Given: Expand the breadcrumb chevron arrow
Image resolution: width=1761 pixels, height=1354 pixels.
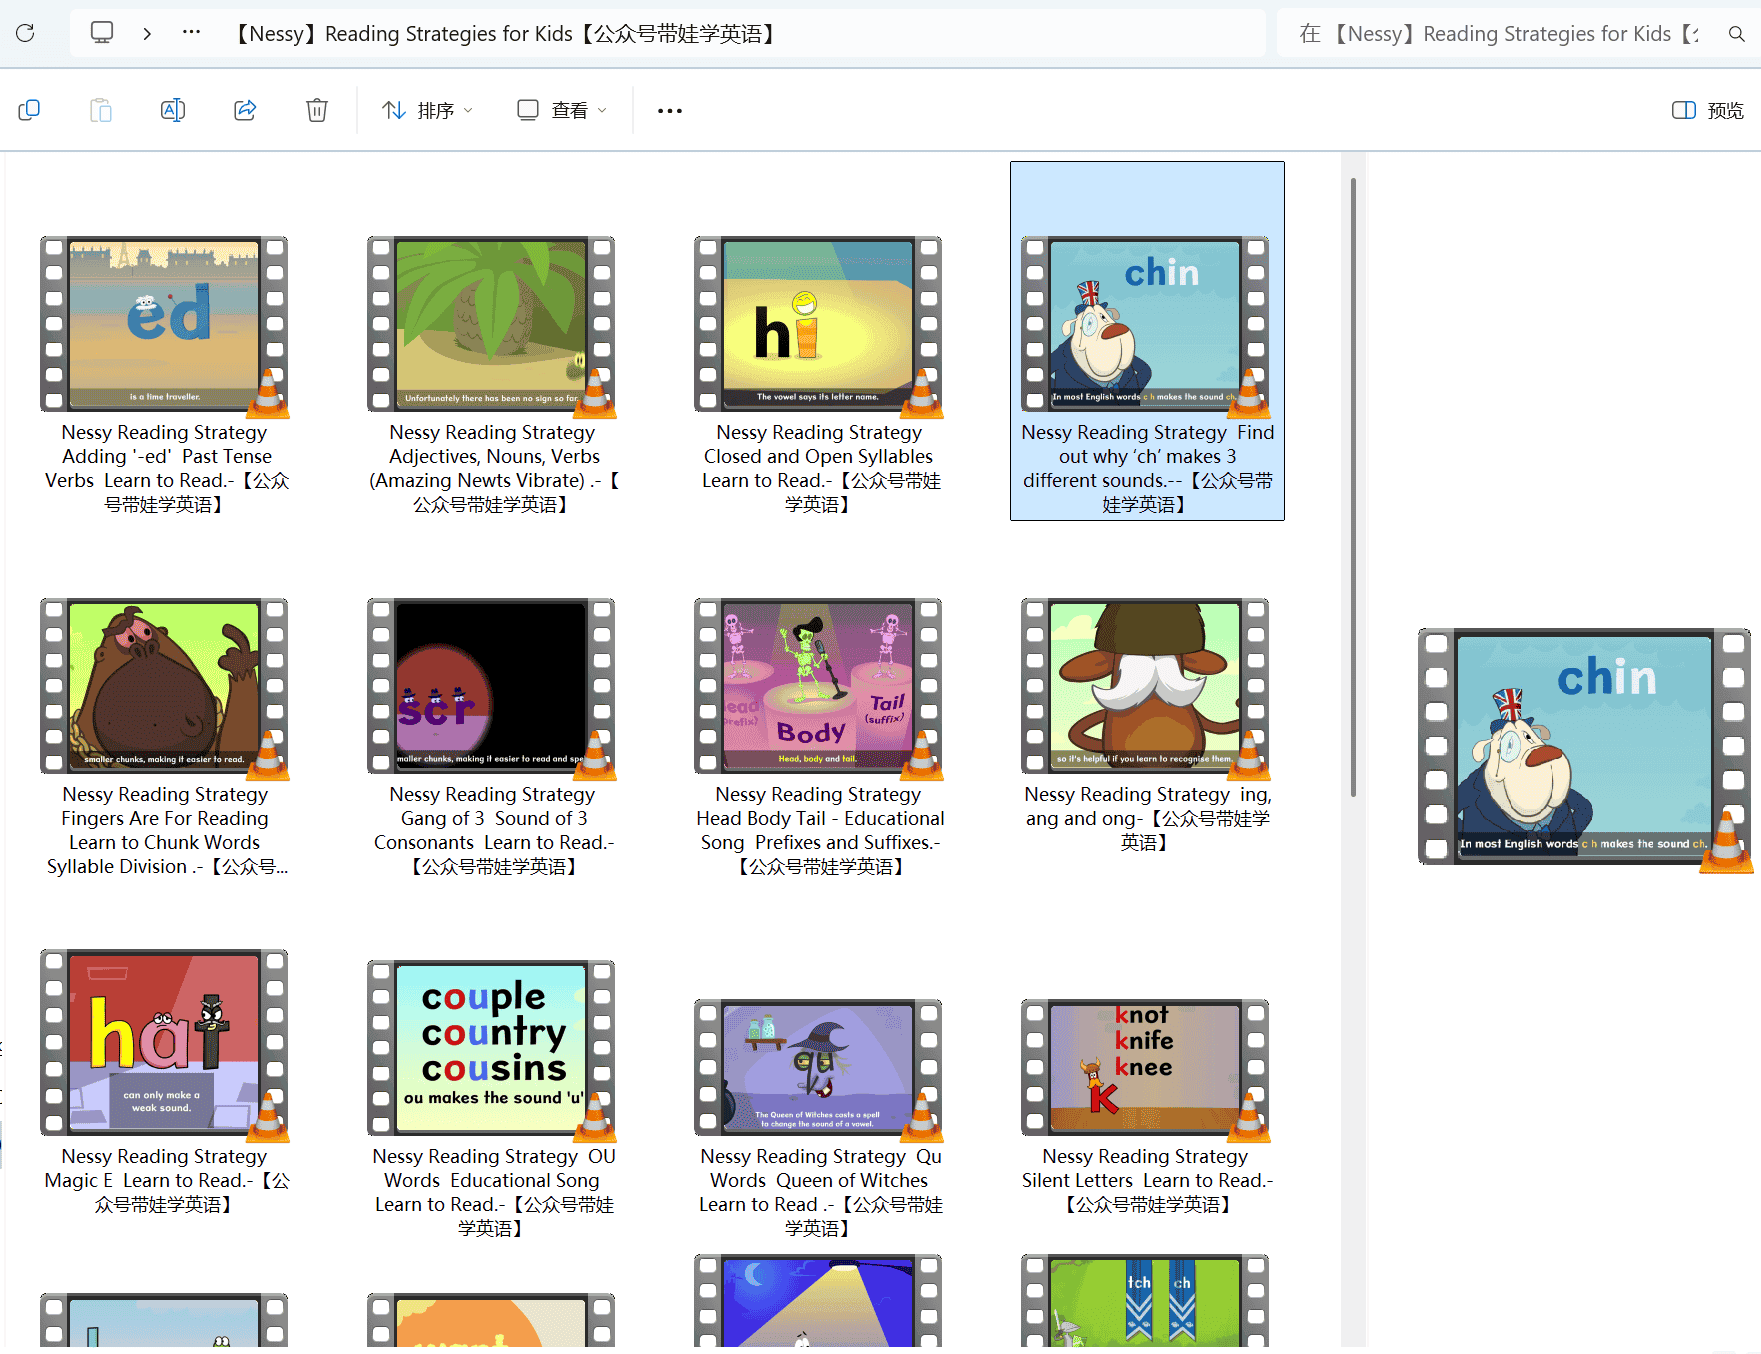Looking at the screenshot, I should (147, 33).
